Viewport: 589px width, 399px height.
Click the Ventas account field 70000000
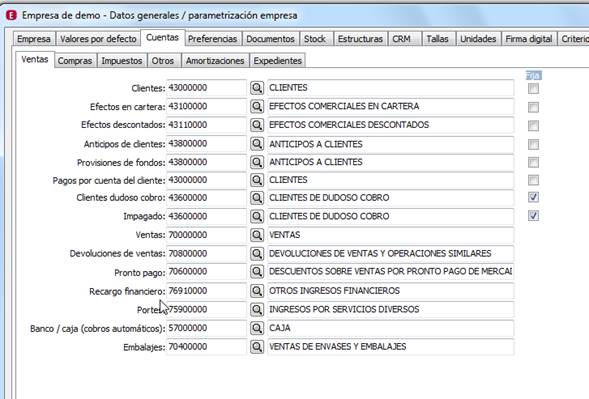coord(206,235)
